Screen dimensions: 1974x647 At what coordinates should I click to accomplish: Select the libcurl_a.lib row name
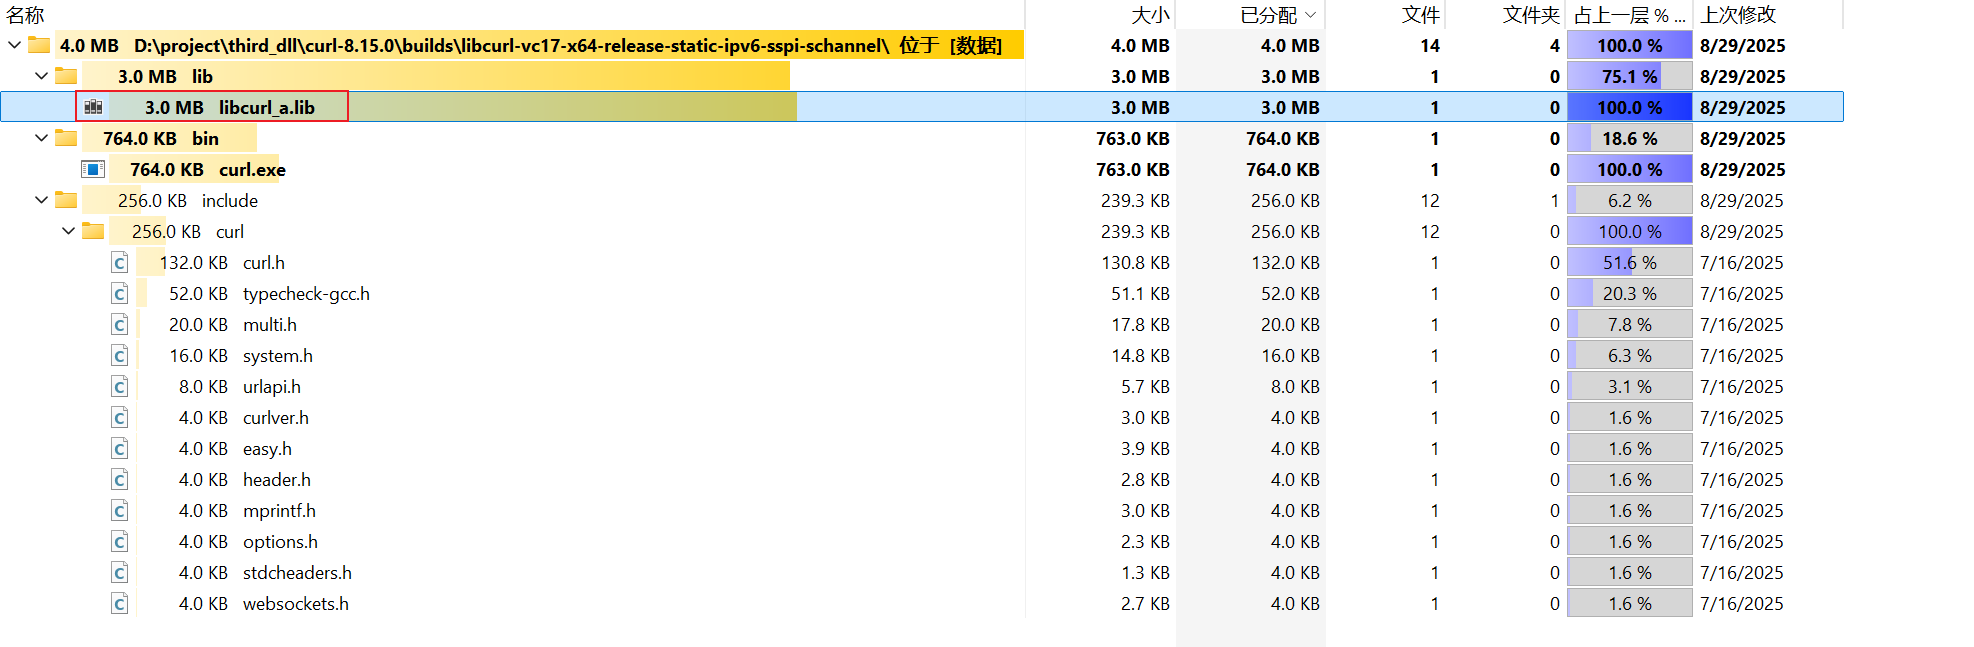[267, 107]
